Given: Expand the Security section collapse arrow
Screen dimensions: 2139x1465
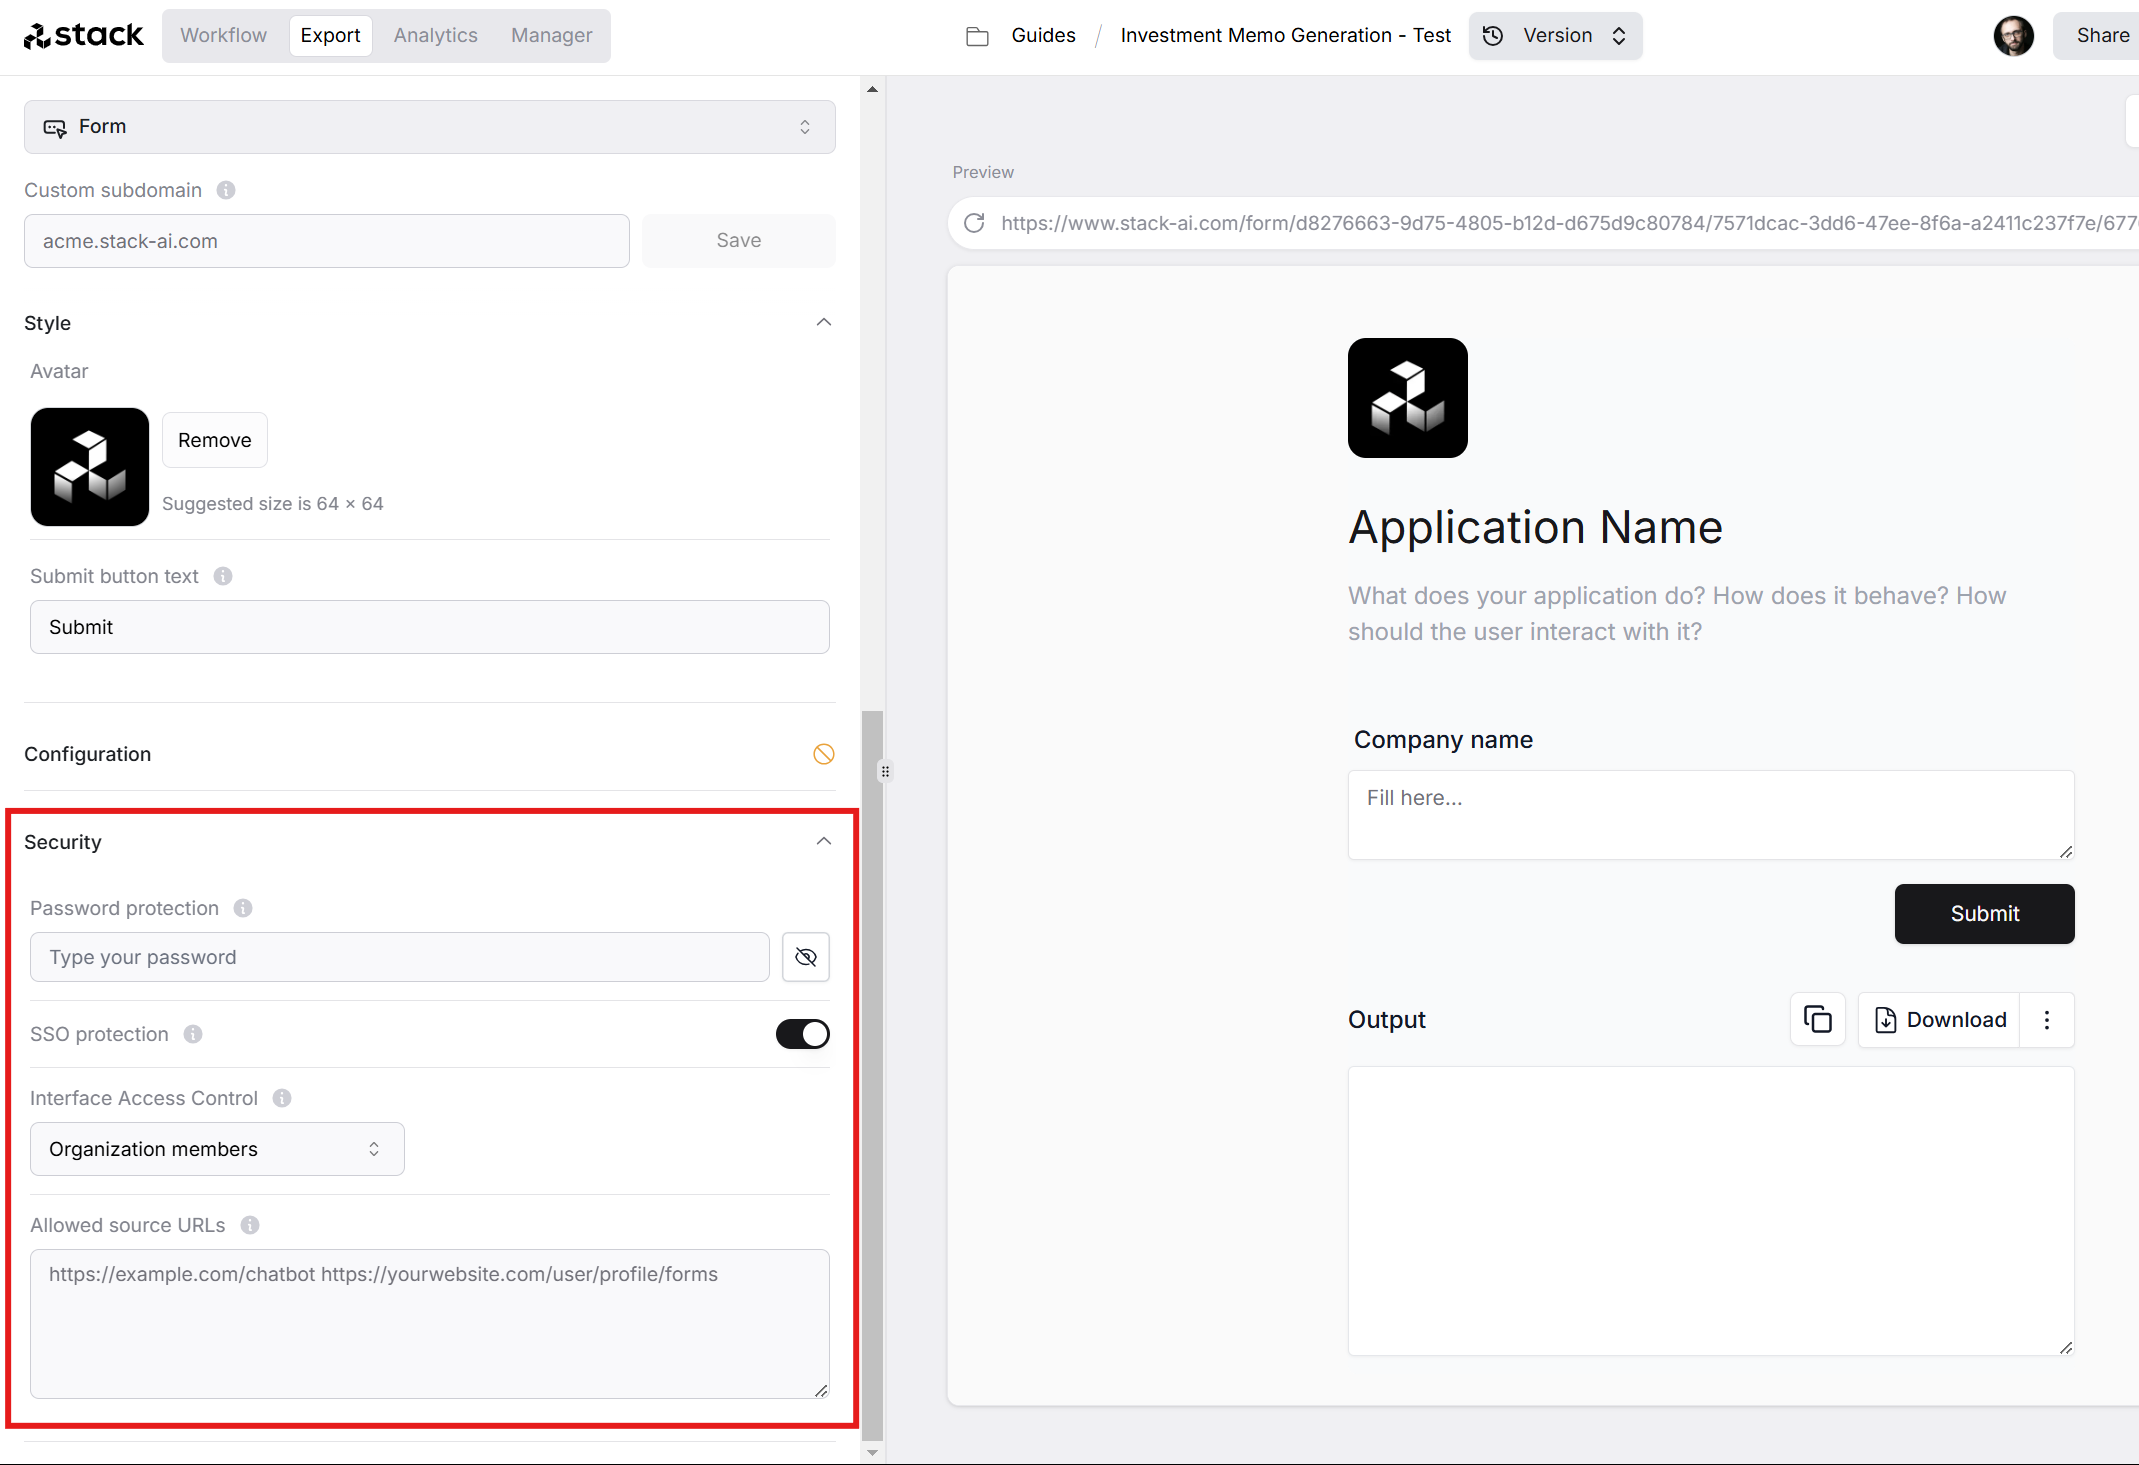Looking at the screenshot, I should pos(824,842).
